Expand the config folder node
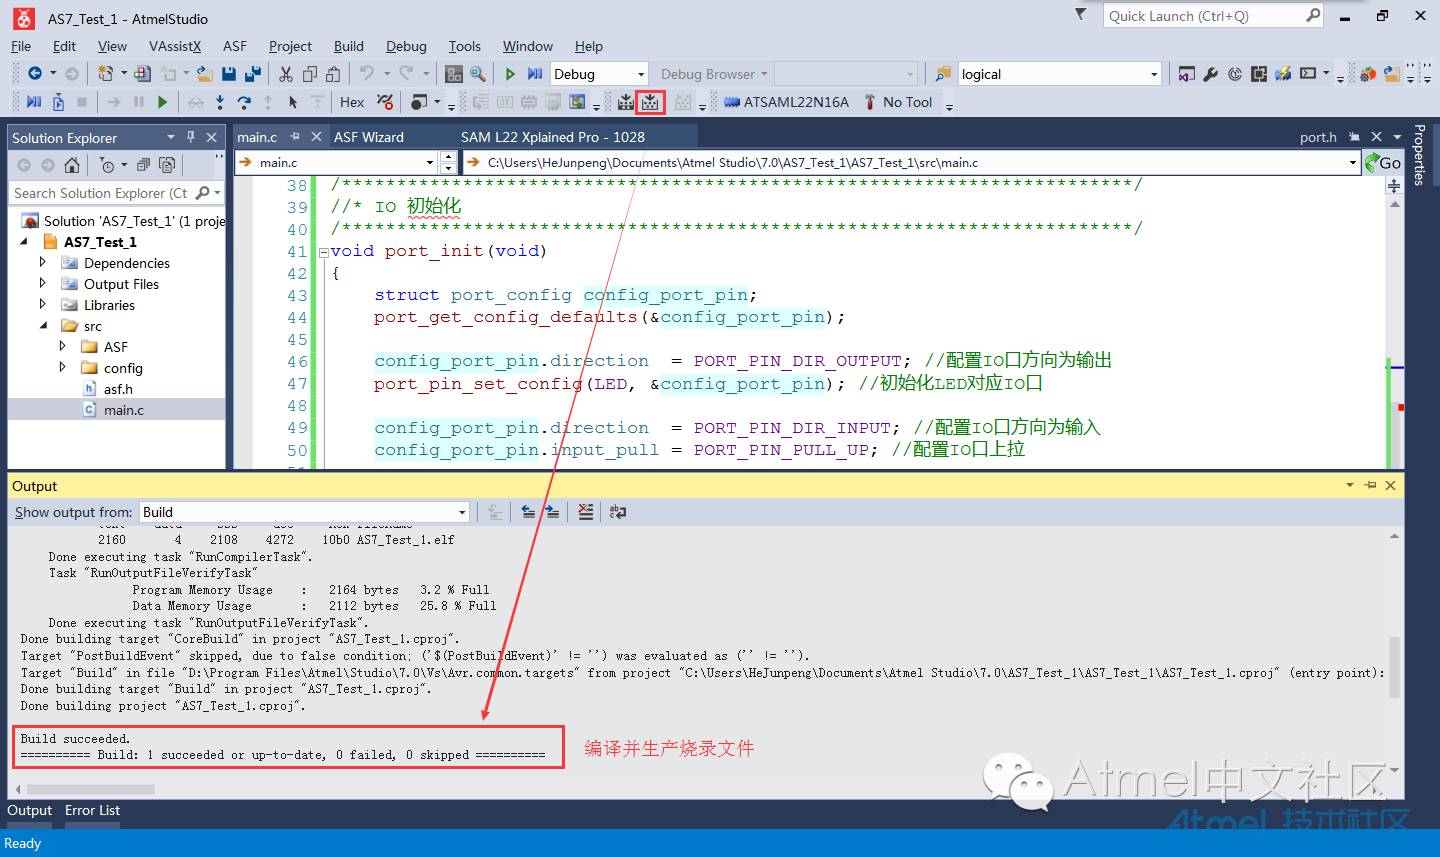The height and width of the screenshot is (857, 1440). 63,367
